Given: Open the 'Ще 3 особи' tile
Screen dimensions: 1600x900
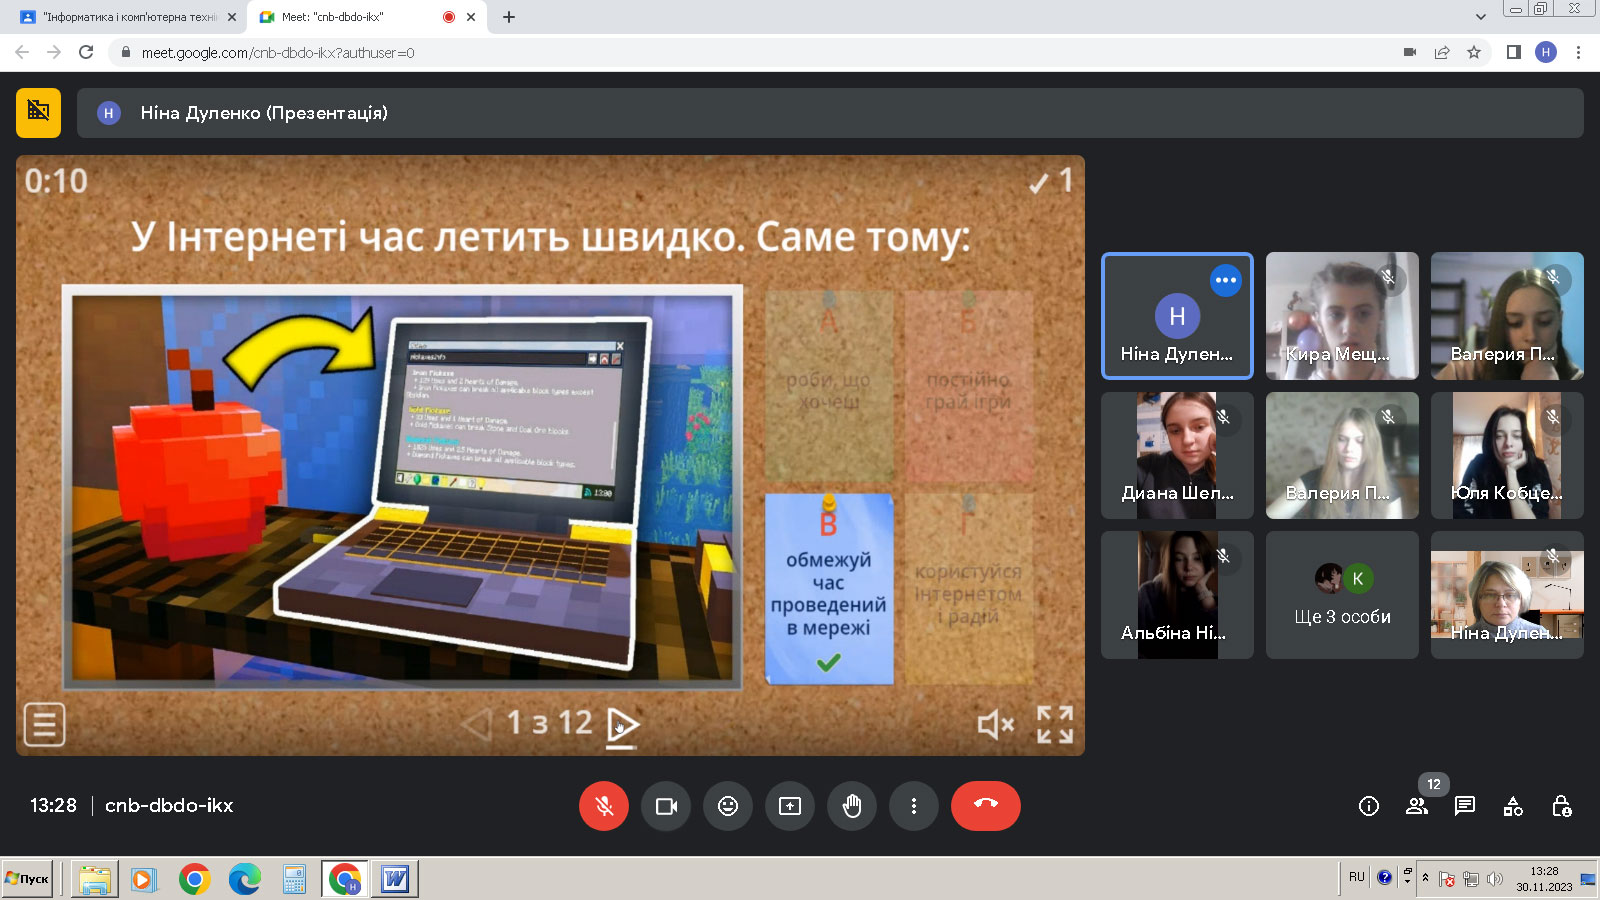Looking at the screenshot, I should (x=1342, y=595).
